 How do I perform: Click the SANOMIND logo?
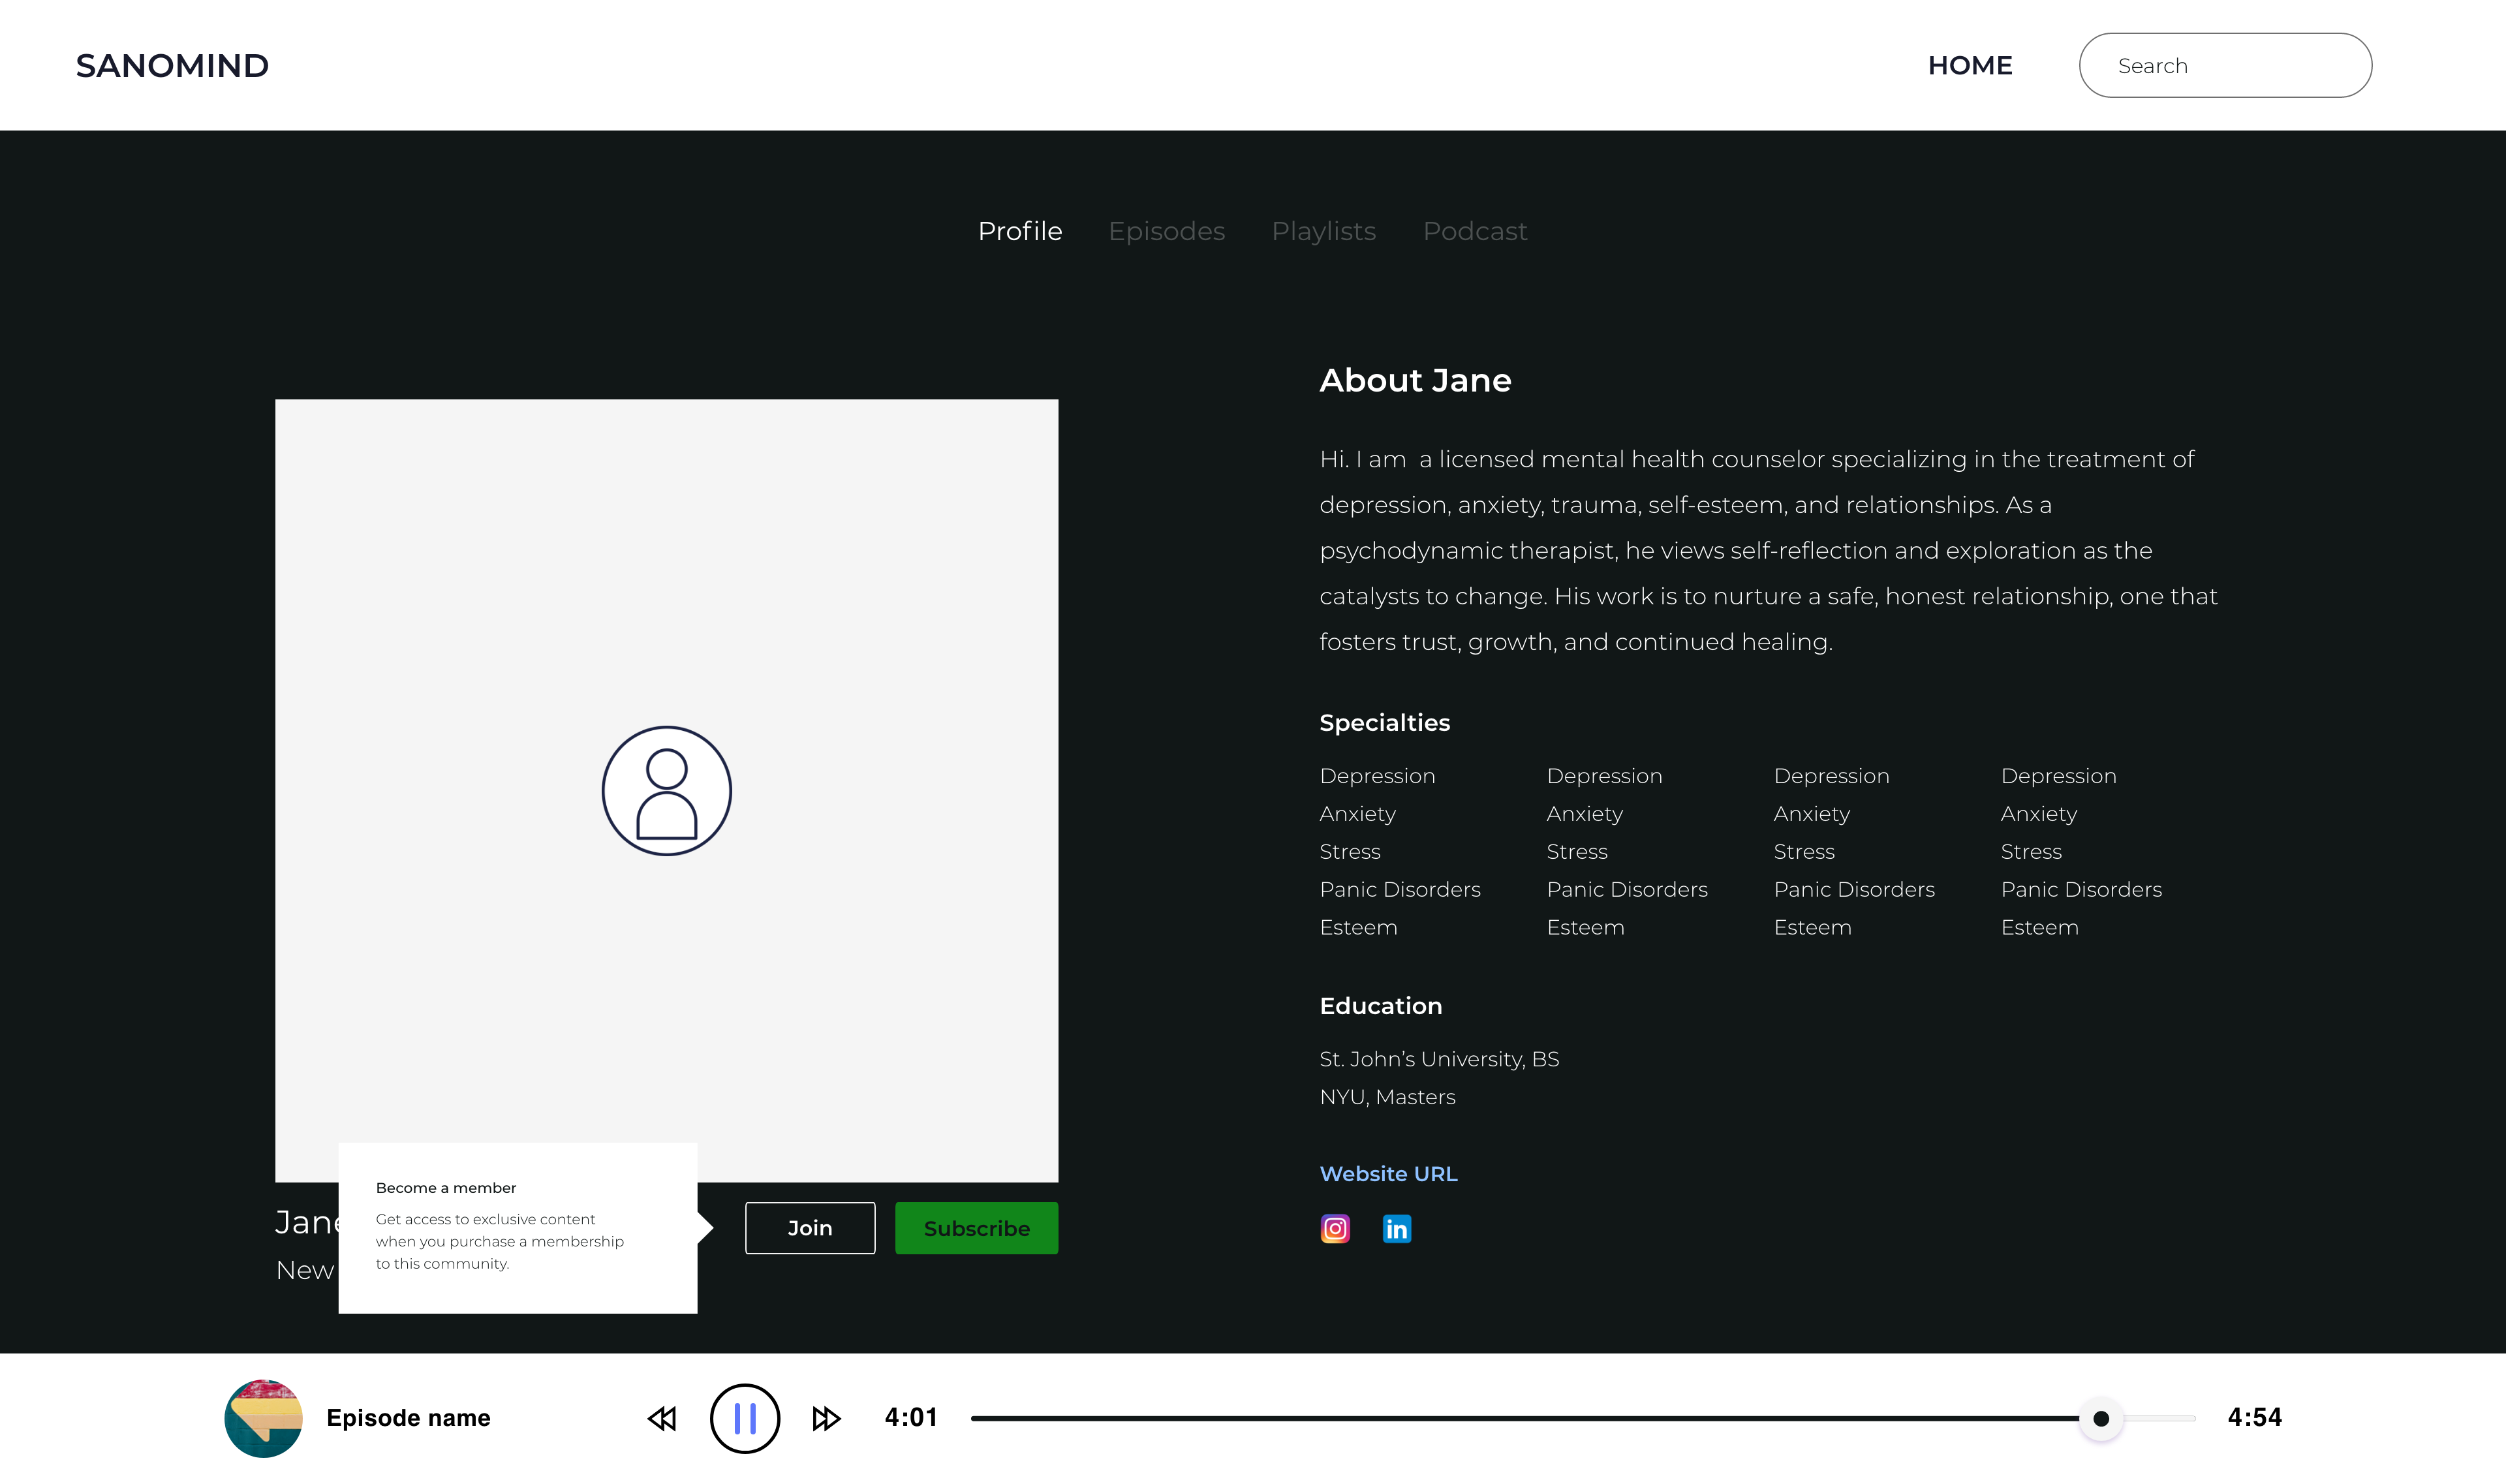click(x=172, y=66)
